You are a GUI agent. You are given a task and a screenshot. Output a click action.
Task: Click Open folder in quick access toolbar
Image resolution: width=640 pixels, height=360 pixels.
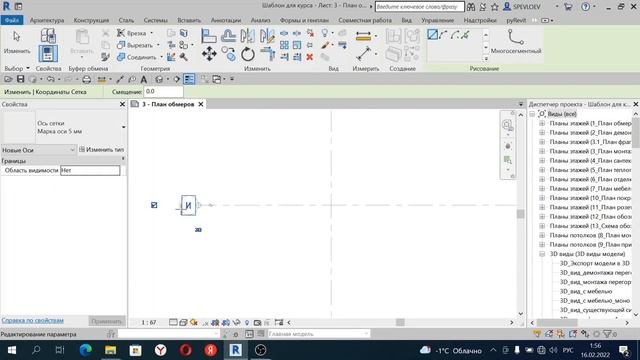coord(8,79)
